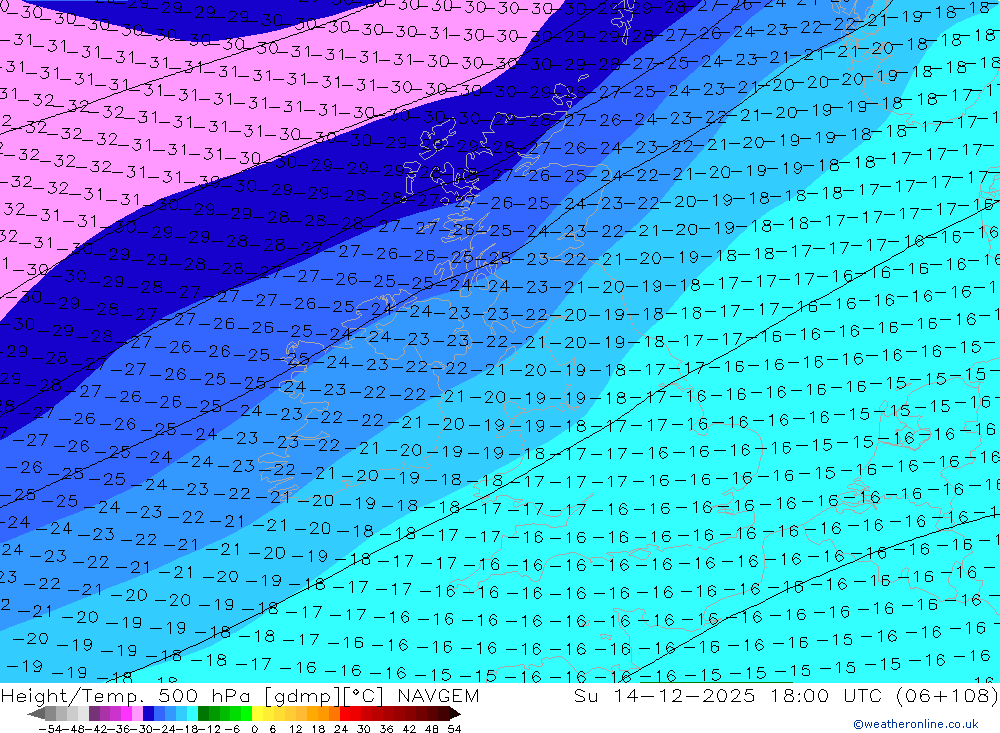Select the NAVGEM model name label

[438, 695]
